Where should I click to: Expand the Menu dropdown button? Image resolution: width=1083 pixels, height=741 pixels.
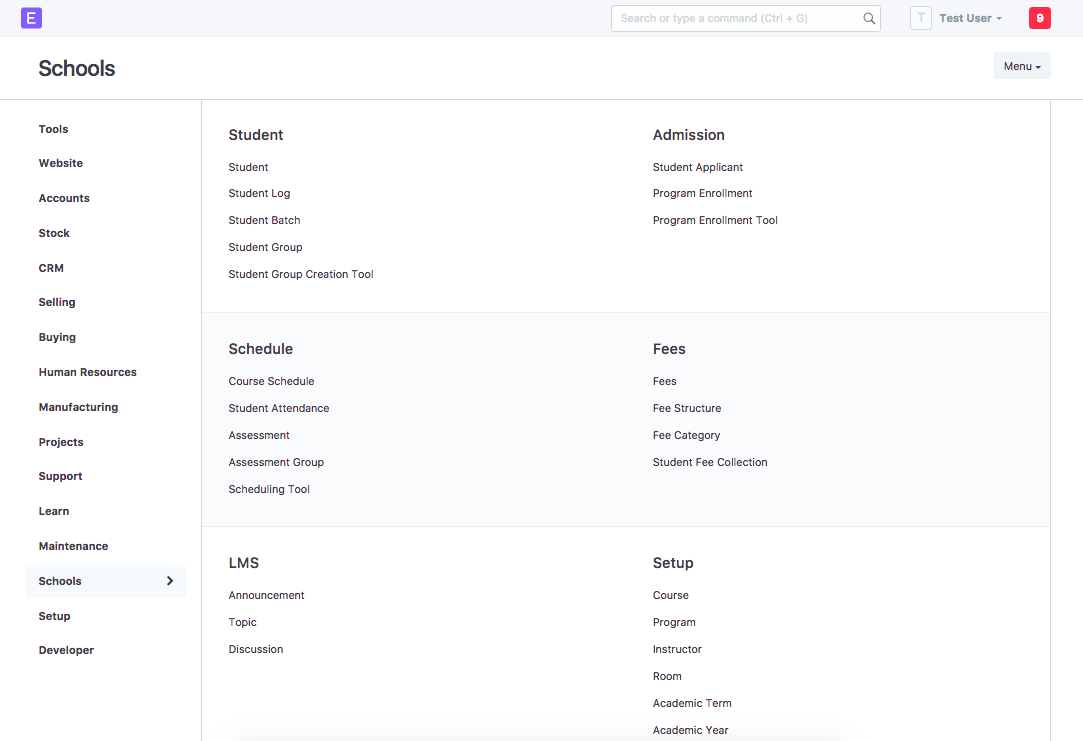[x=1021, y=66]
